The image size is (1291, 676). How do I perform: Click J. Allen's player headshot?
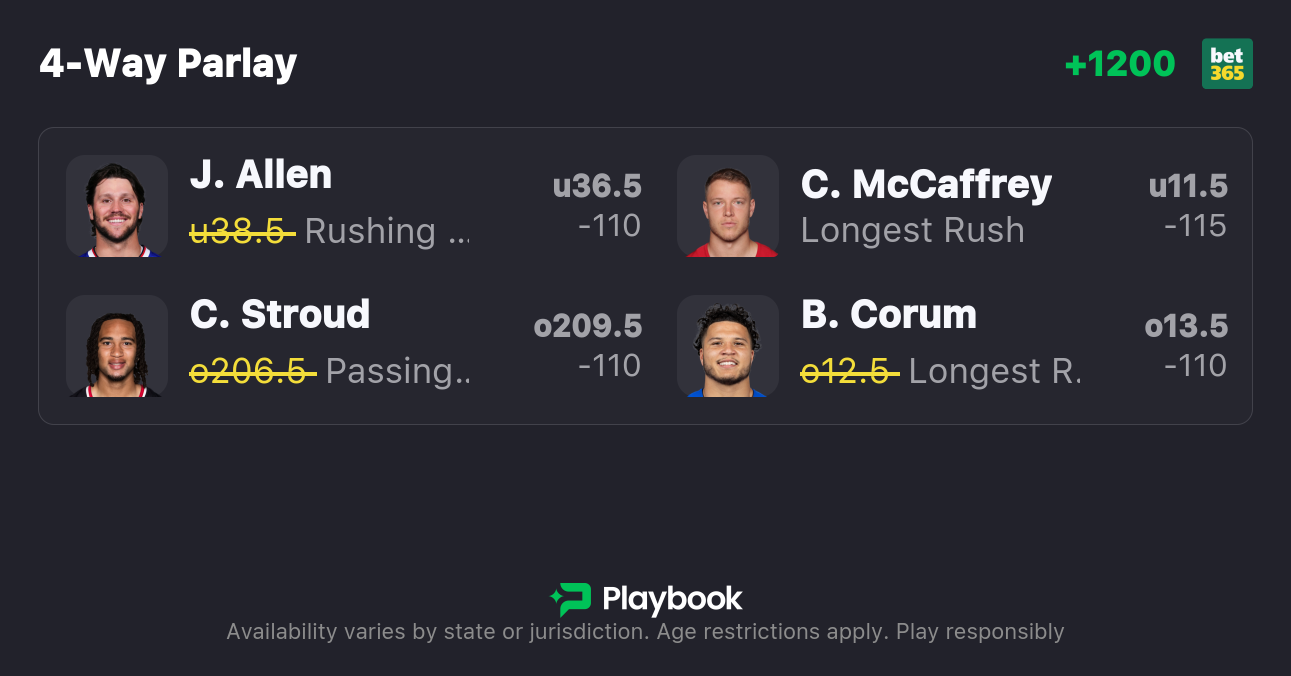point(117,206)
